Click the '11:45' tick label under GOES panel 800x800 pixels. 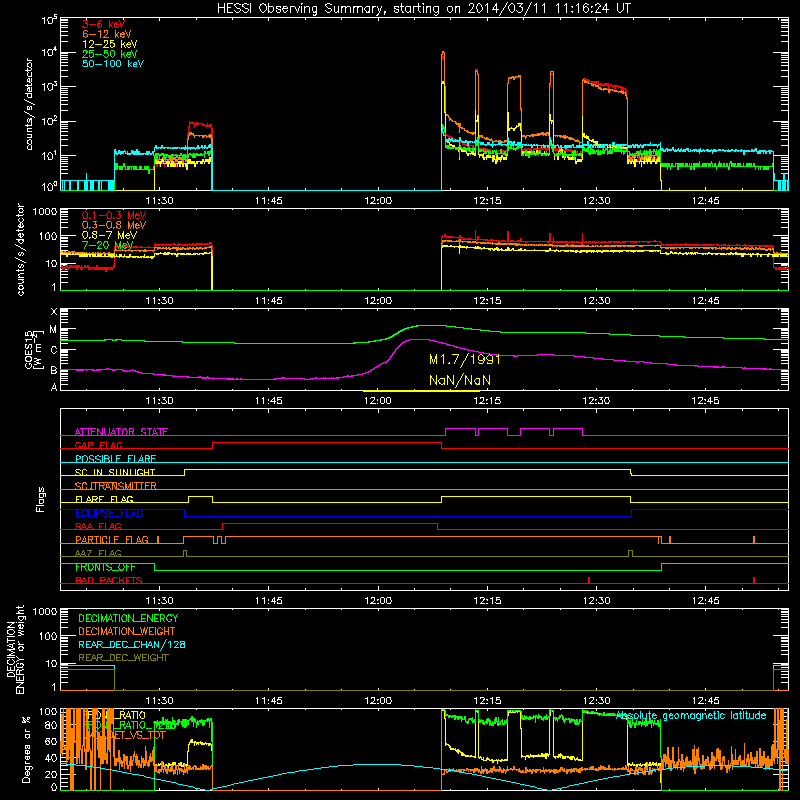coord(269,401)
